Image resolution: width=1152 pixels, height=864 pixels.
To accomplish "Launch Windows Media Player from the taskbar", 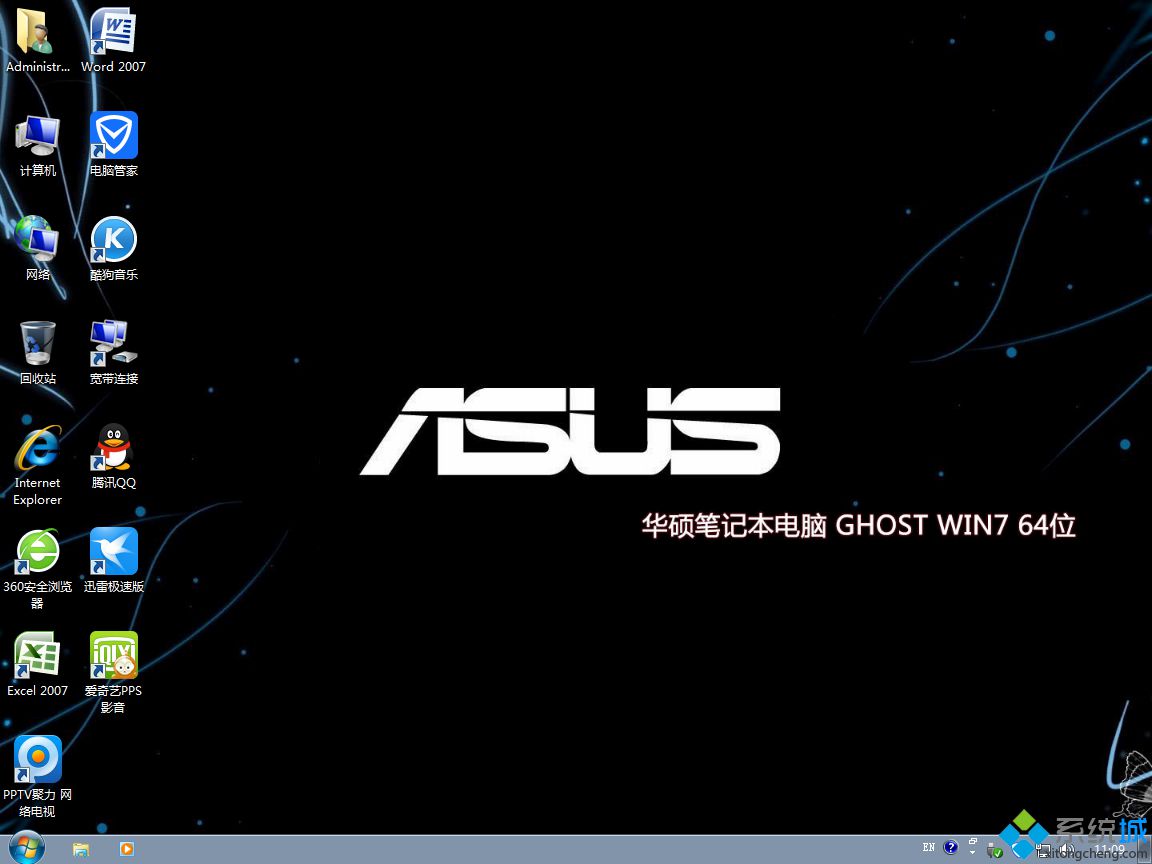I will (126, 849).
